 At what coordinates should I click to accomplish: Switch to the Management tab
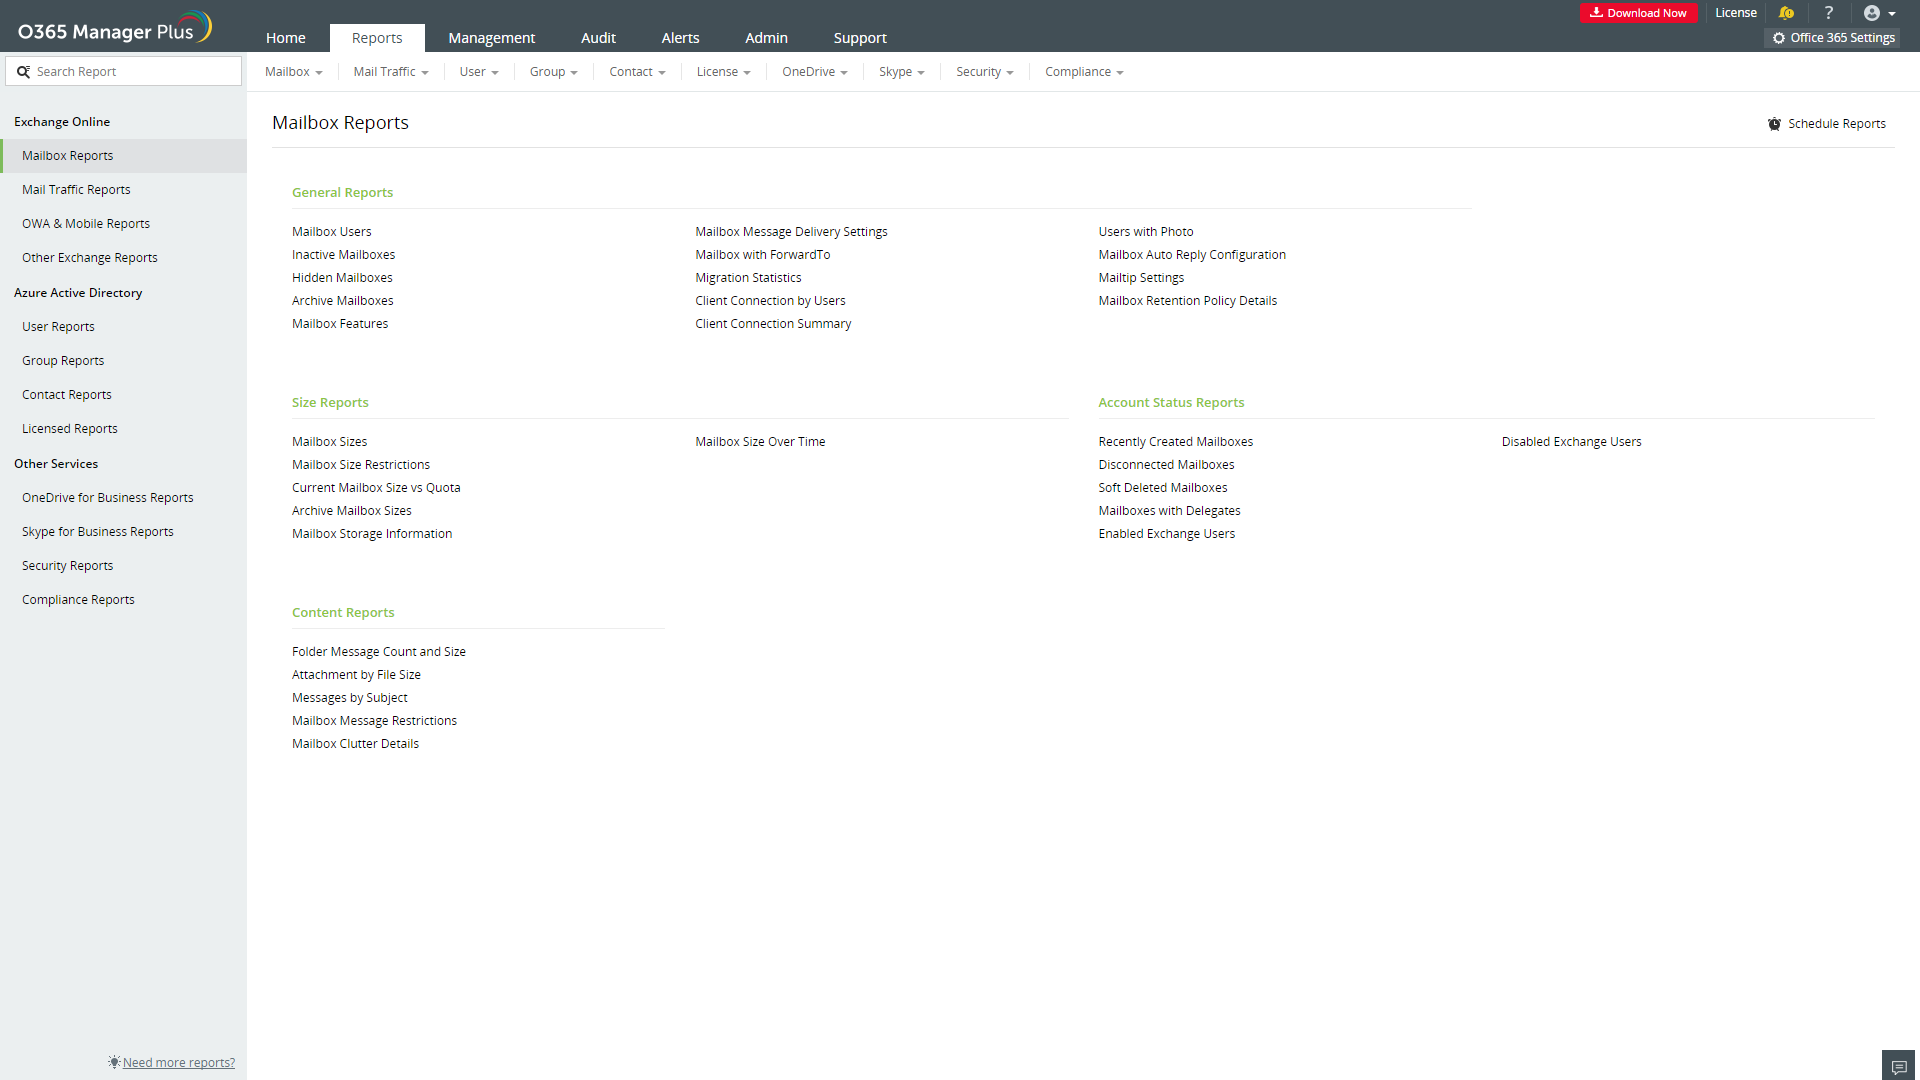point(491,38)
